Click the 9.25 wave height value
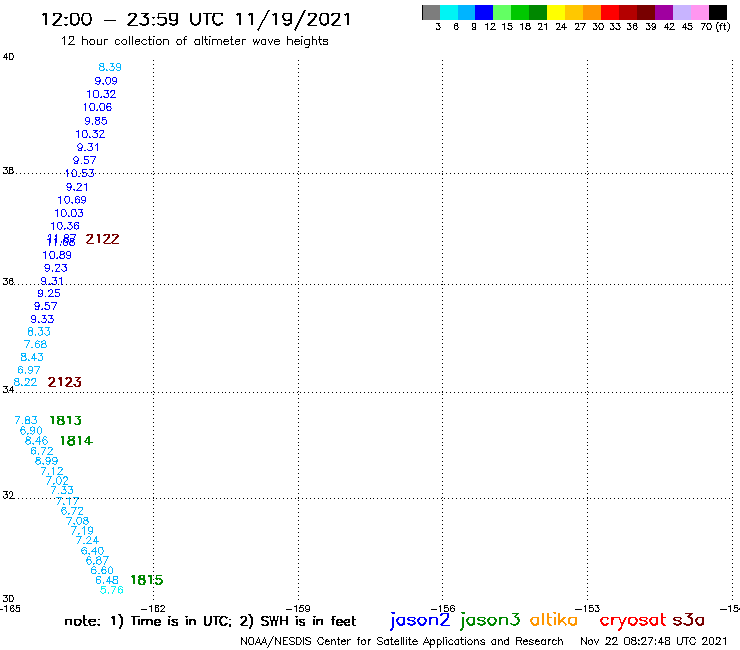The image size is (740, 650). coord(49,294)
